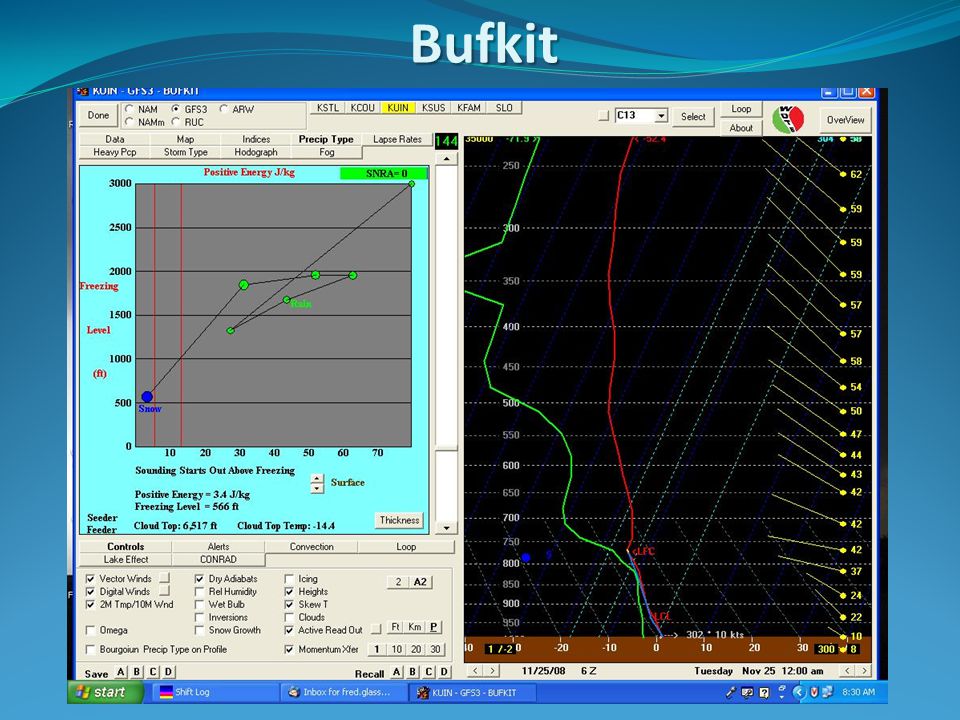Open the OverView button

point(846,119)
